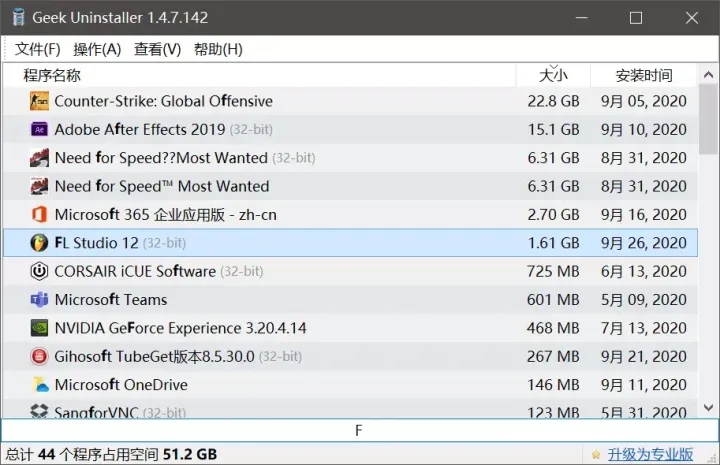
Task: Select Need for Speed??Most Wanted name text
Action: click(161, 158)
